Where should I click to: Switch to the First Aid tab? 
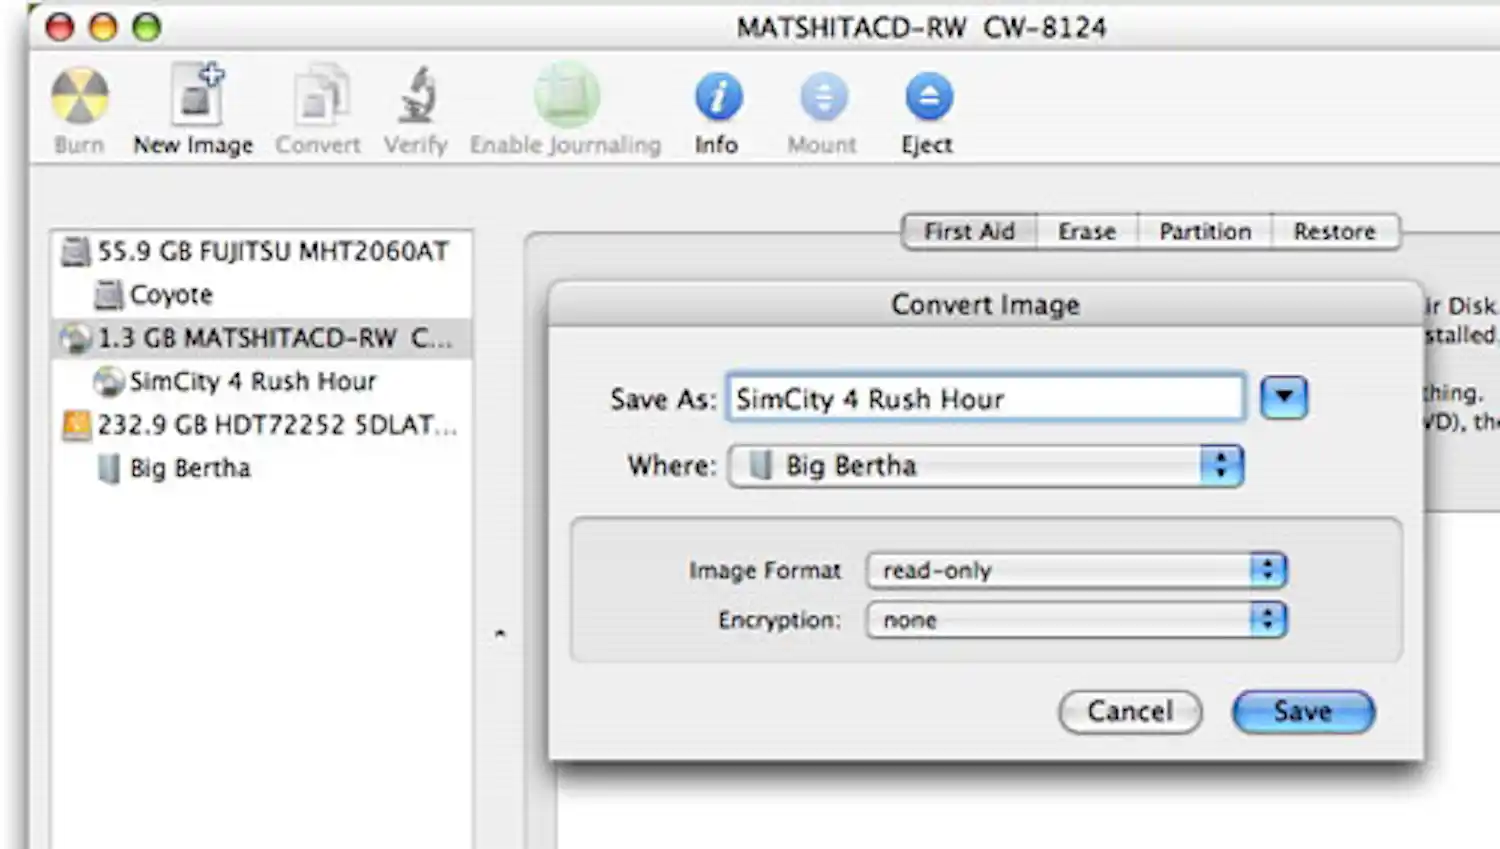[969, 232]
